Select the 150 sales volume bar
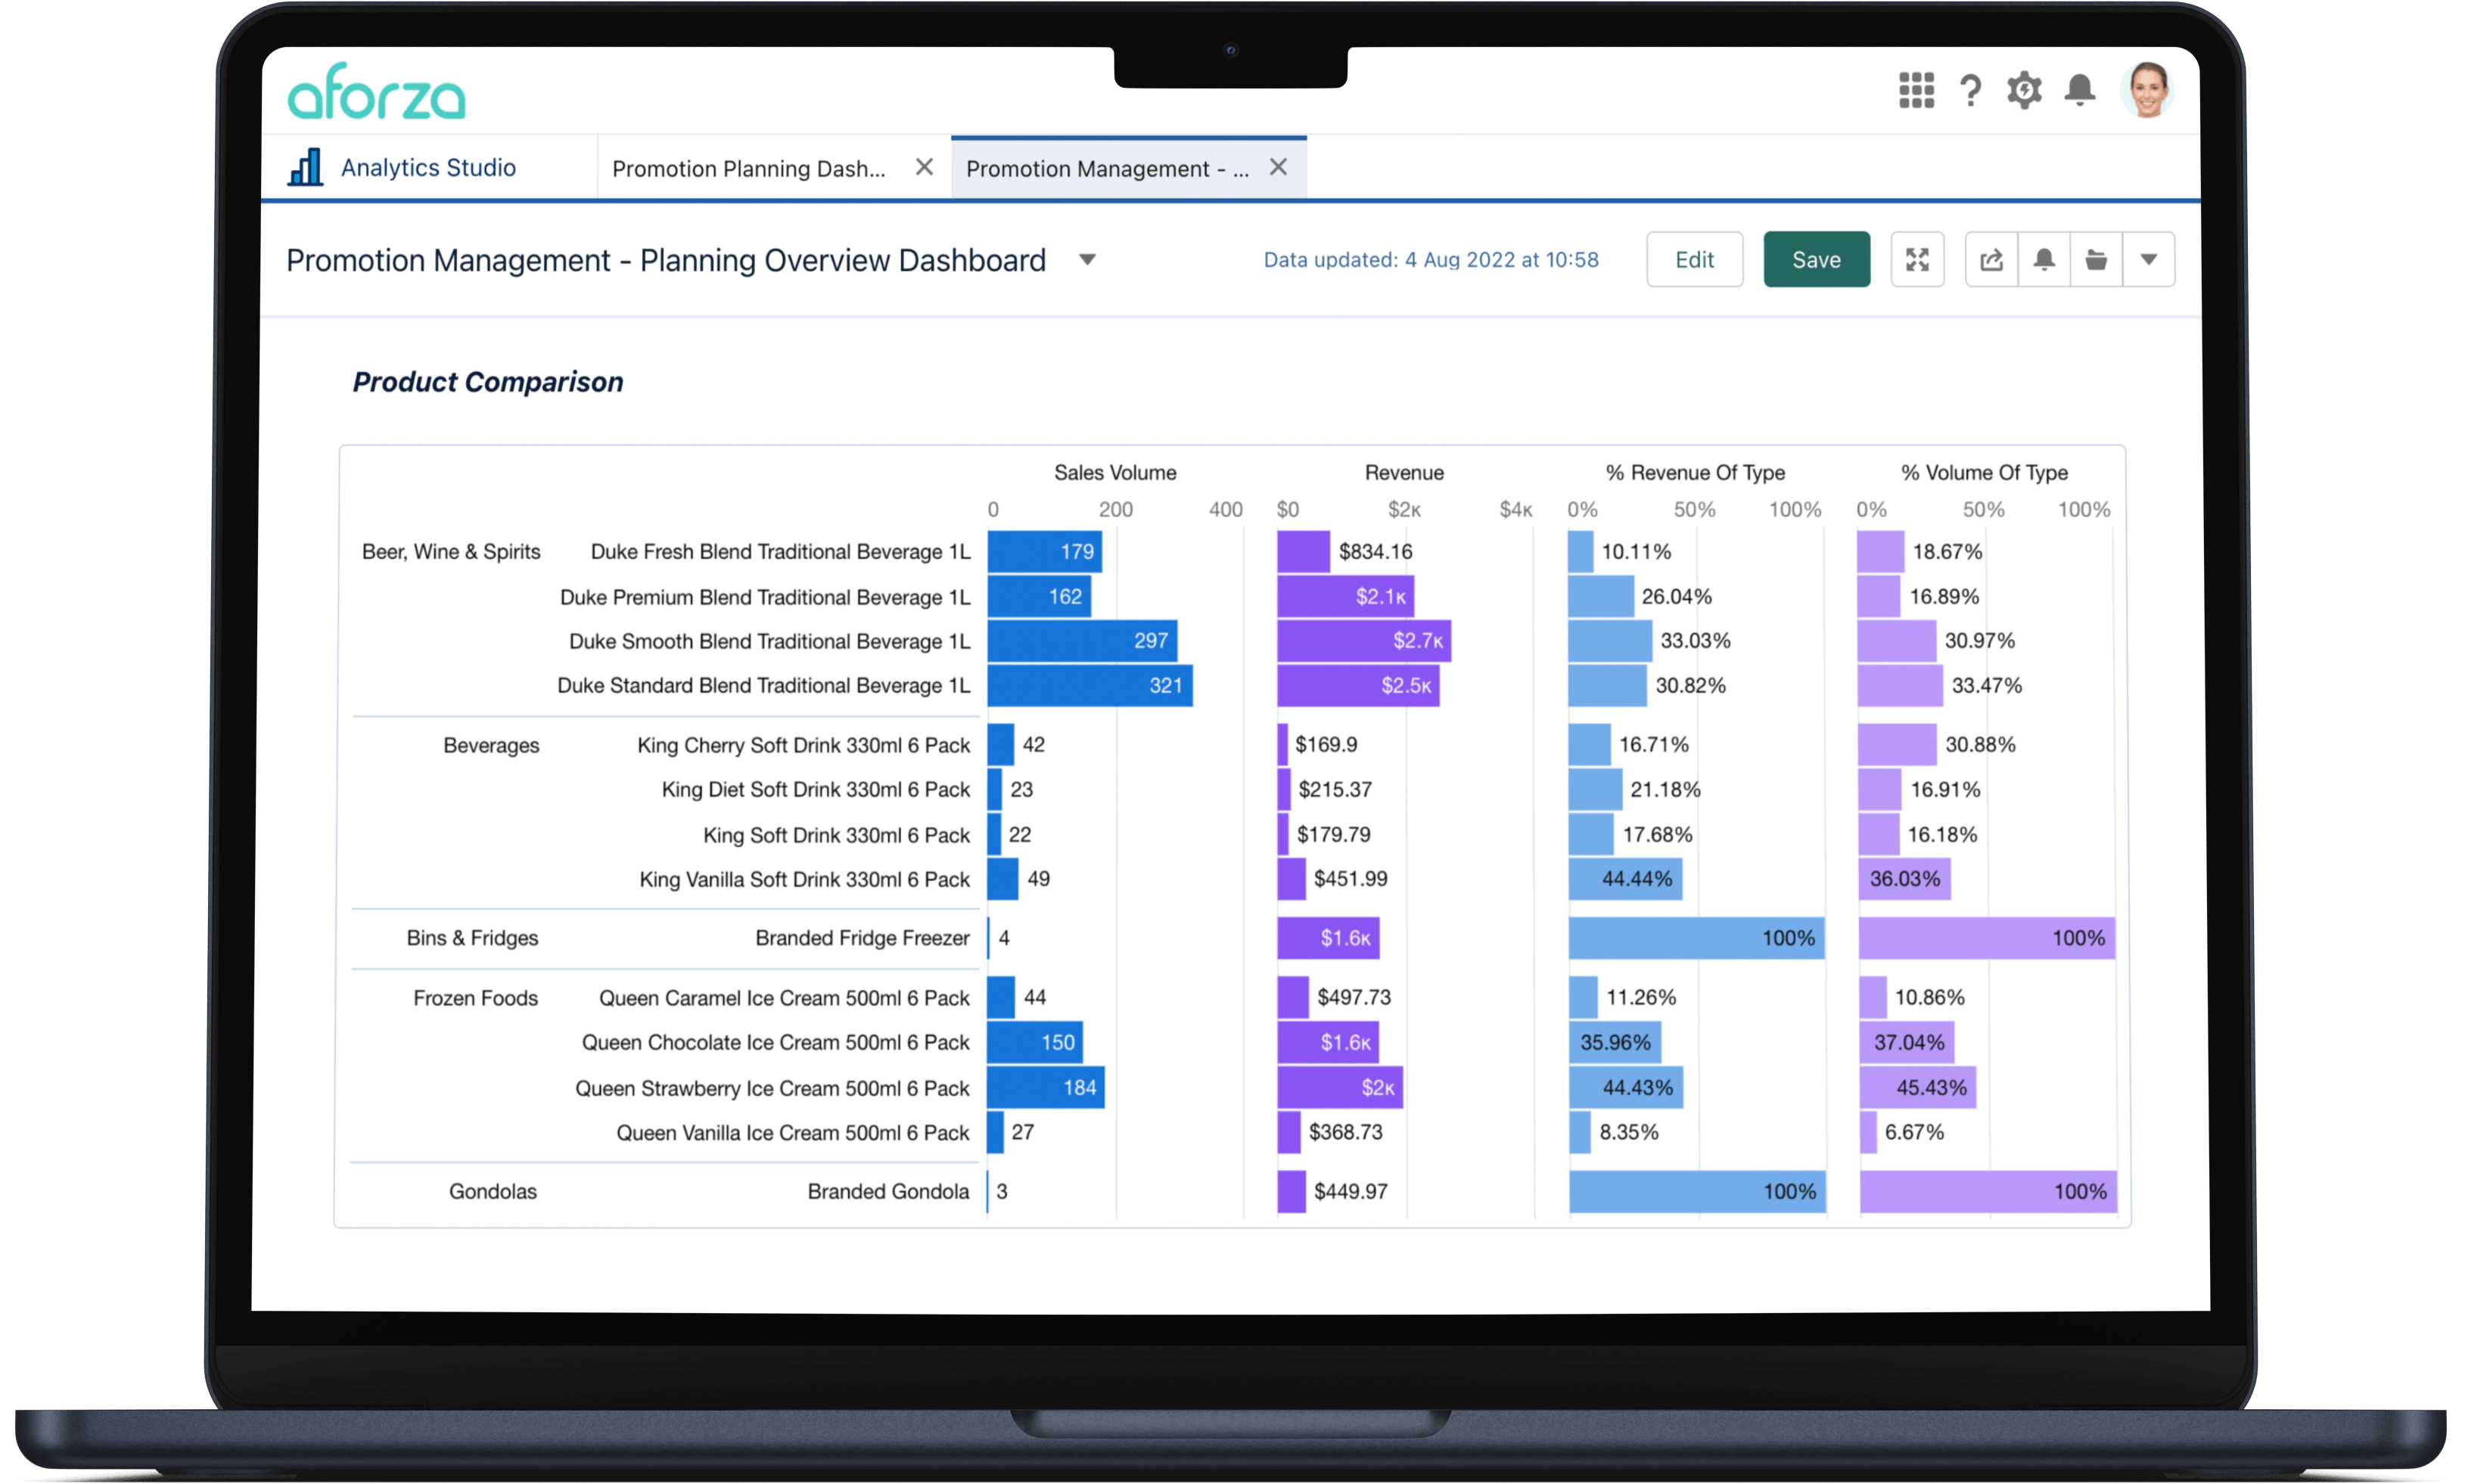Image resolution: width=2465 pixels, height=1484 pixels. click(x=1035, y=1042)
